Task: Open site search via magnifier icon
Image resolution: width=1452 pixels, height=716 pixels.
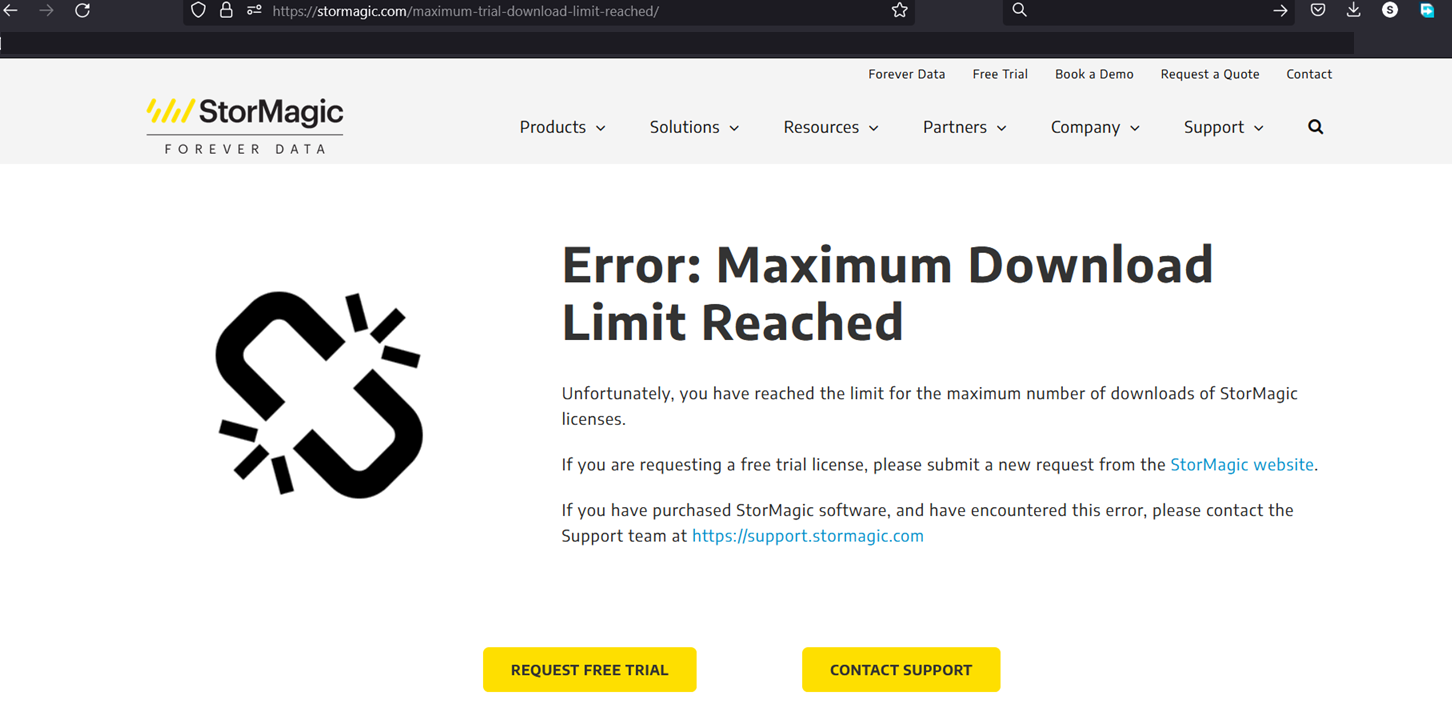Action: click(1316, 127)
